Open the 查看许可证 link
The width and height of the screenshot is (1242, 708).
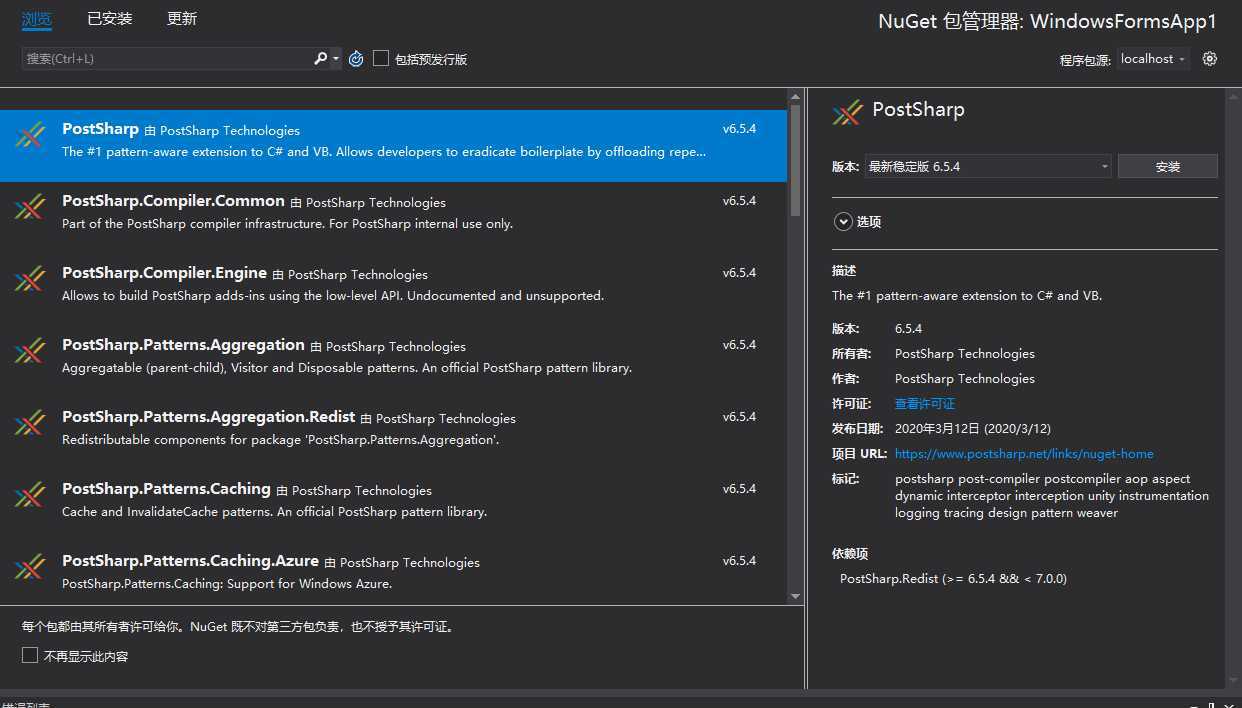[x=925, y=404]
